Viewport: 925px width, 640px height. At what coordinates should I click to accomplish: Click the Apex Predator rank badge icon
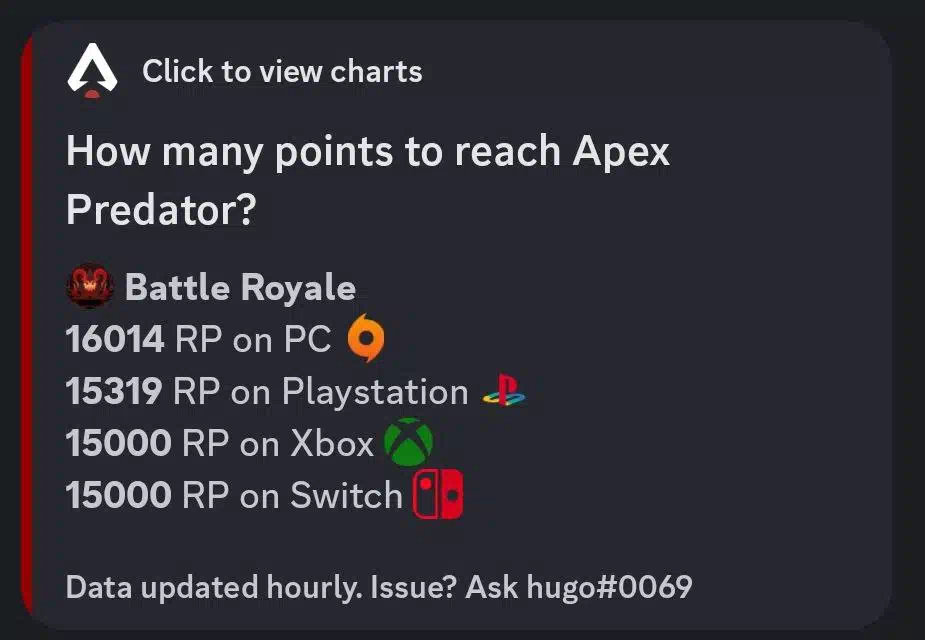90,286
